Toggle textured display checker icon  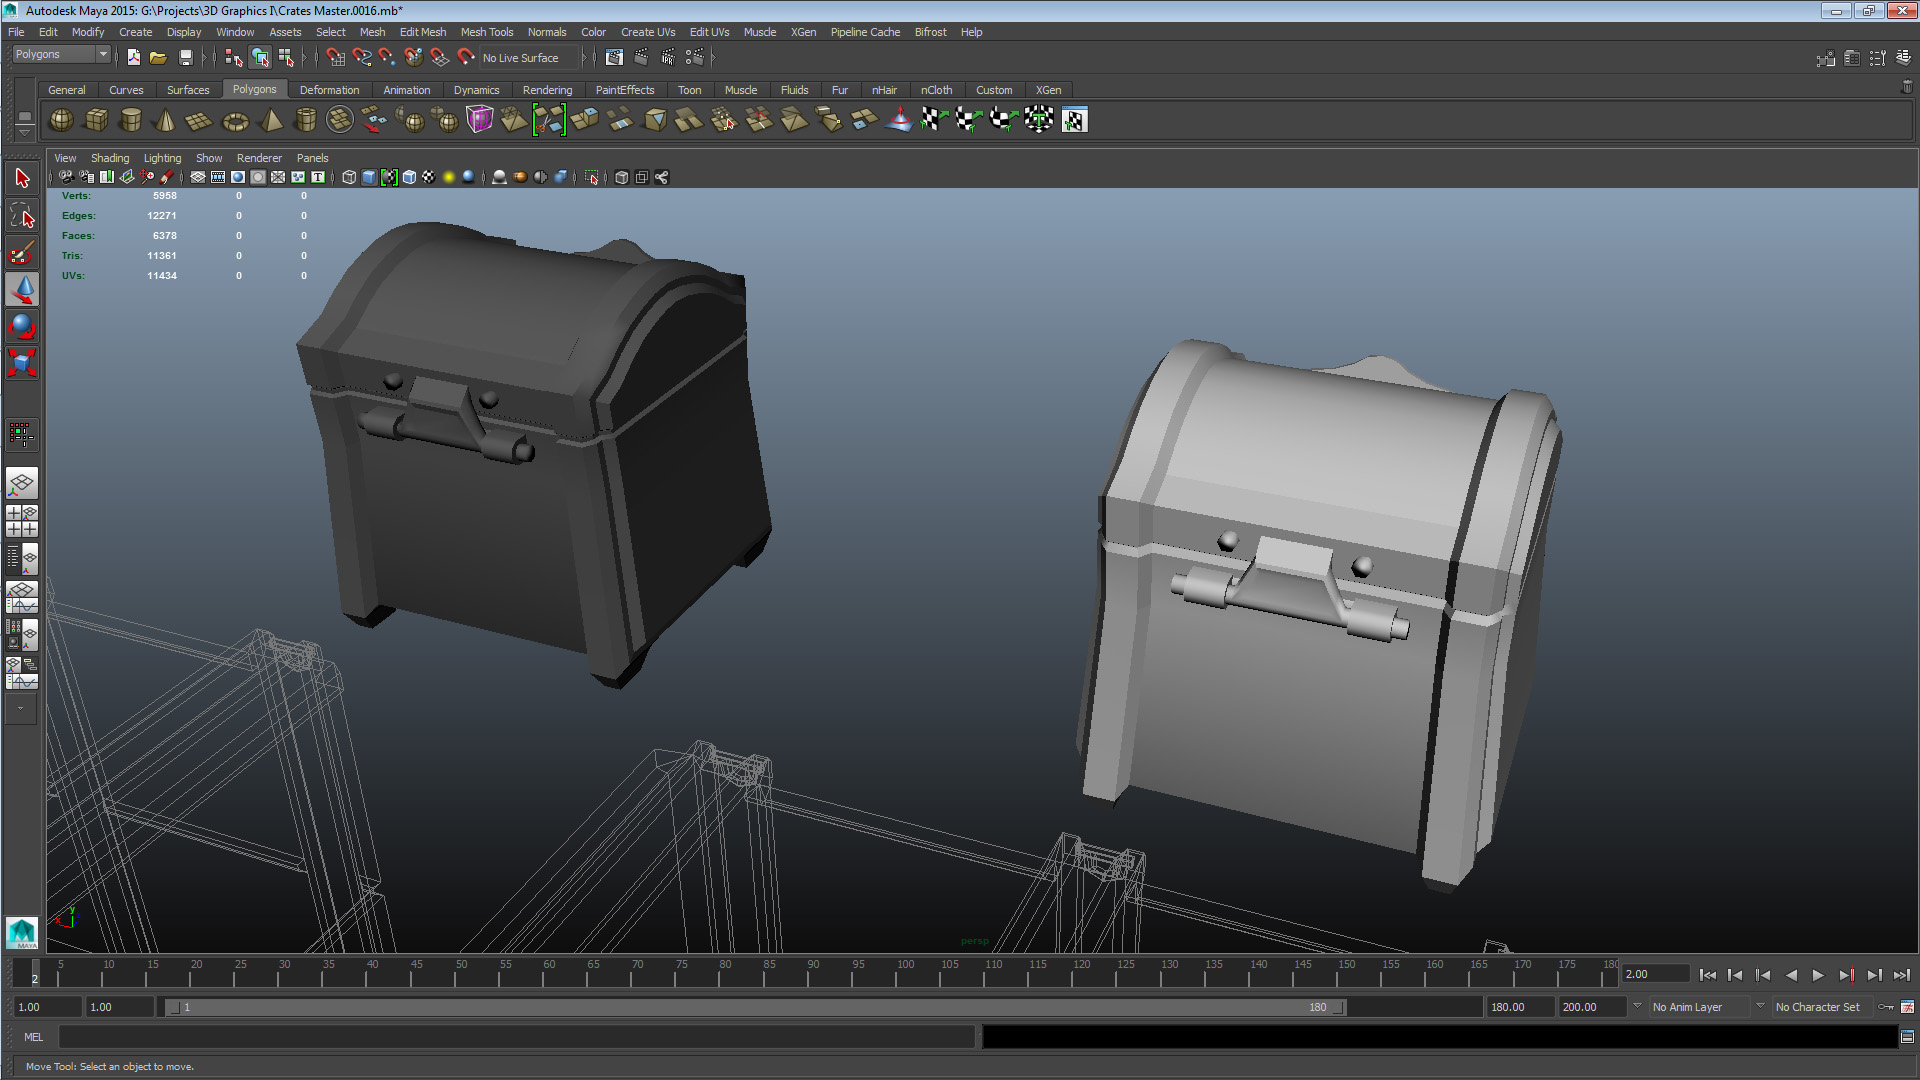[x=429, y=177]
